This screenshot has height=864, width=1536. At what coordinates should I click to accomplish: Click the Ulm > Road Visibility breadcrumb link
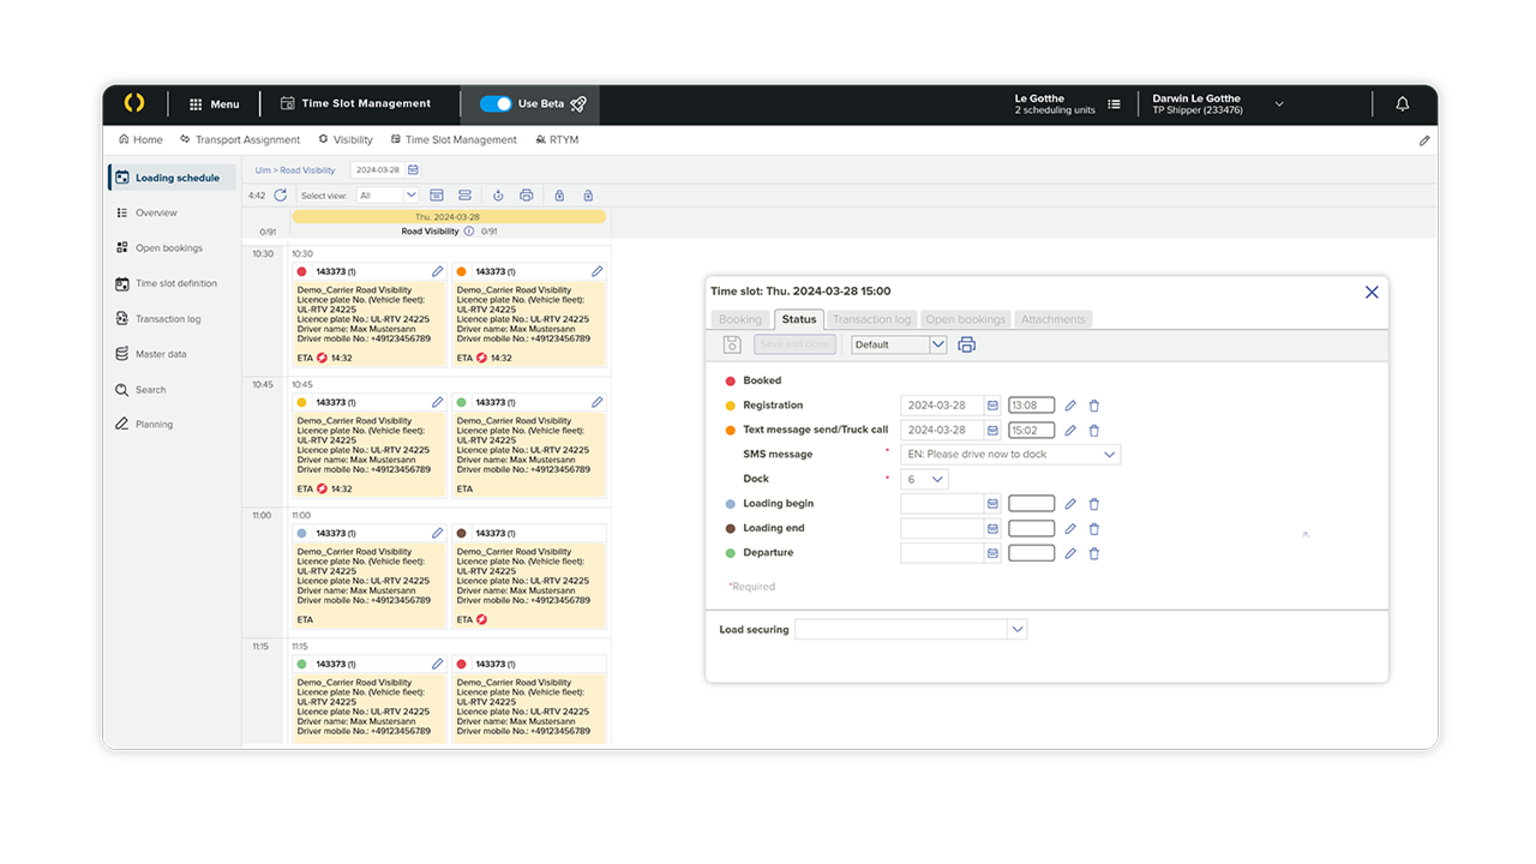(x=294, y=169)
